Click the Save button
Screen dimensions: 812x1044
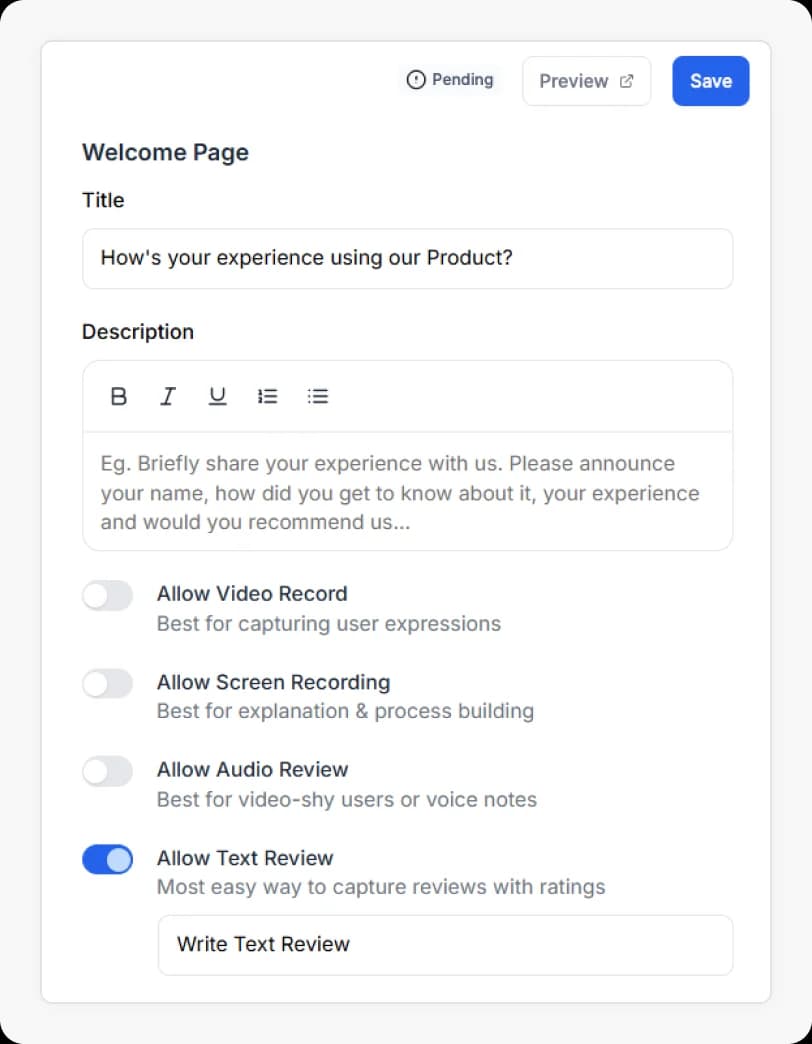pos(710,80)
